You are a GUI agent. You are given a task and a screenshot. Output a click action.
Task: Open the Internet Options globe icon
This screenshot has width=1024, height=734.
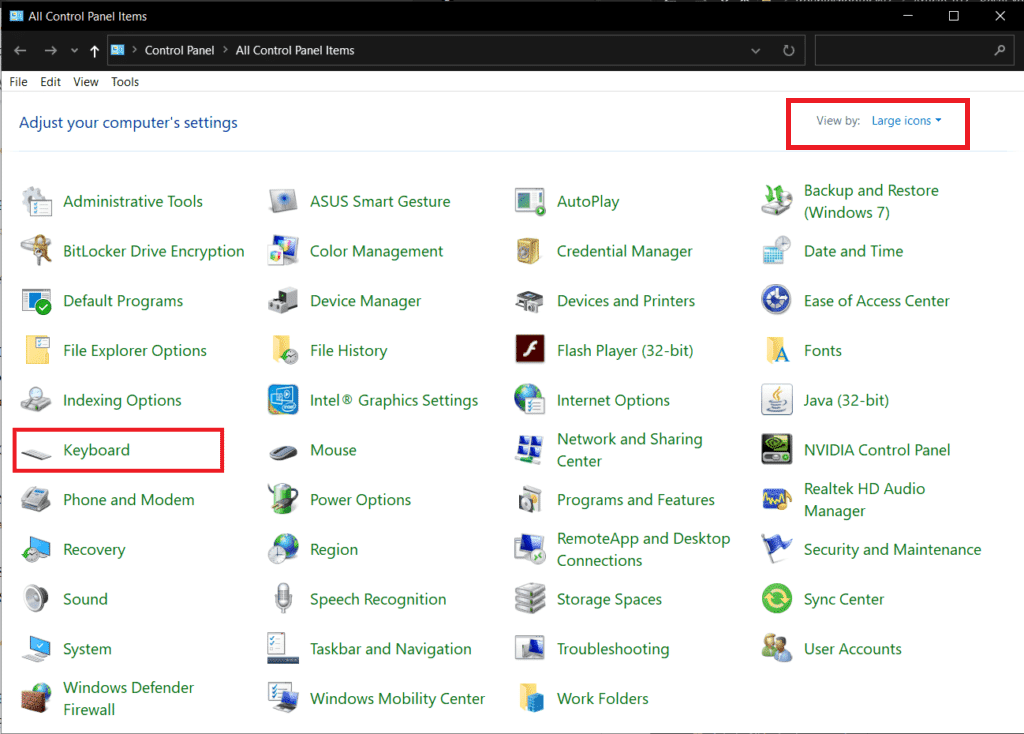tap(530, 400)
